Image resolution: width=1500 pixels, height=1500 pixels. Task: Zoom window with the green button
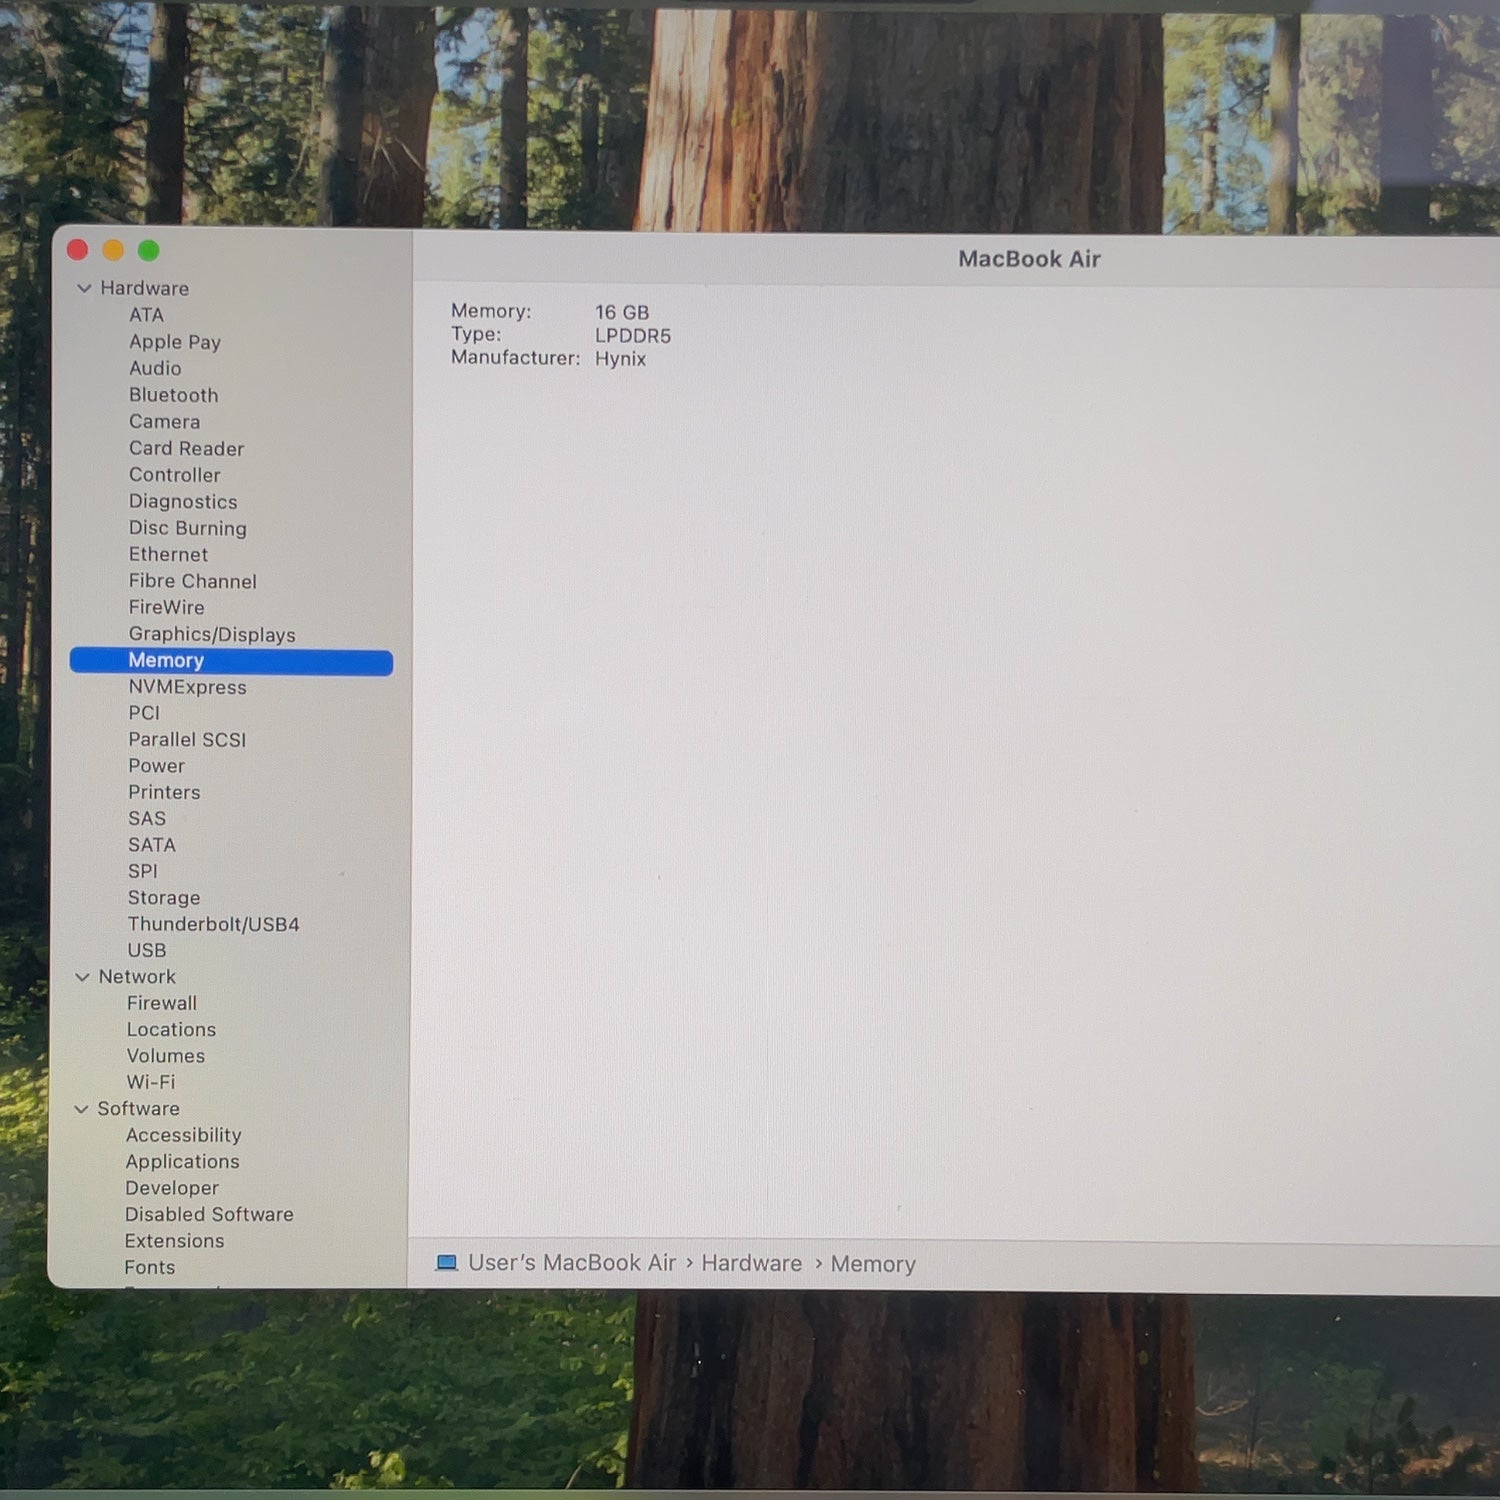148,250
